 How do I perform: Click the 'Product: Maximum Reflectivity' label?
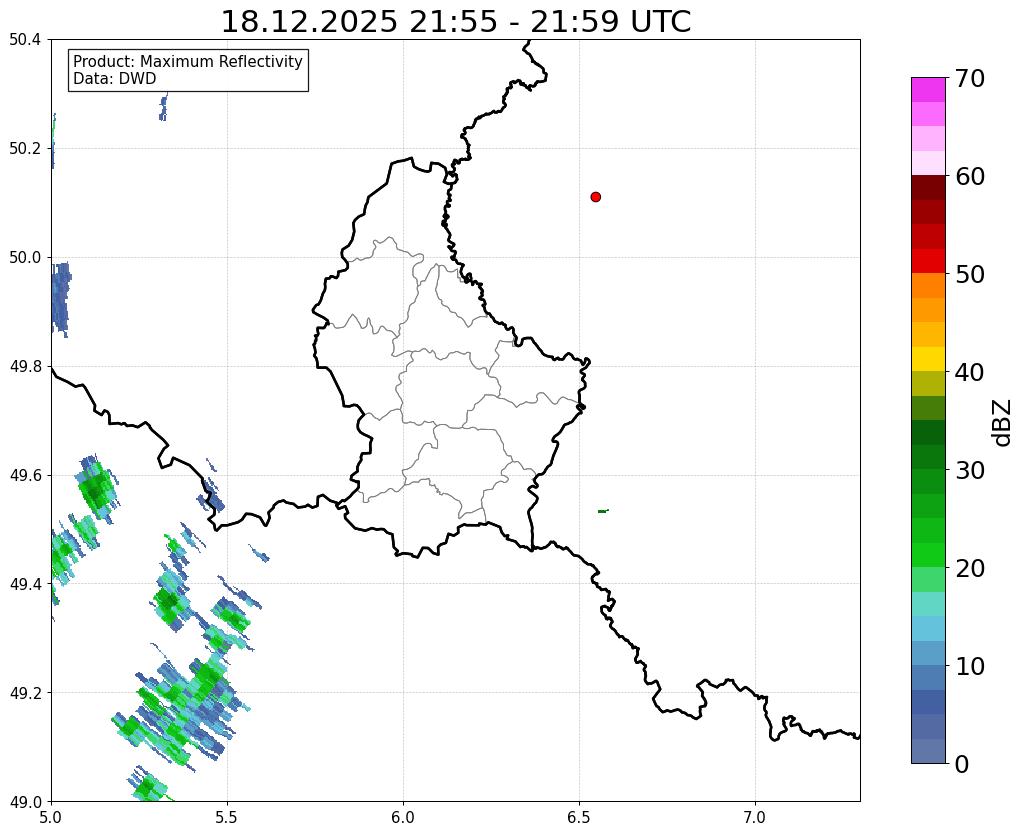pos(188,61)
